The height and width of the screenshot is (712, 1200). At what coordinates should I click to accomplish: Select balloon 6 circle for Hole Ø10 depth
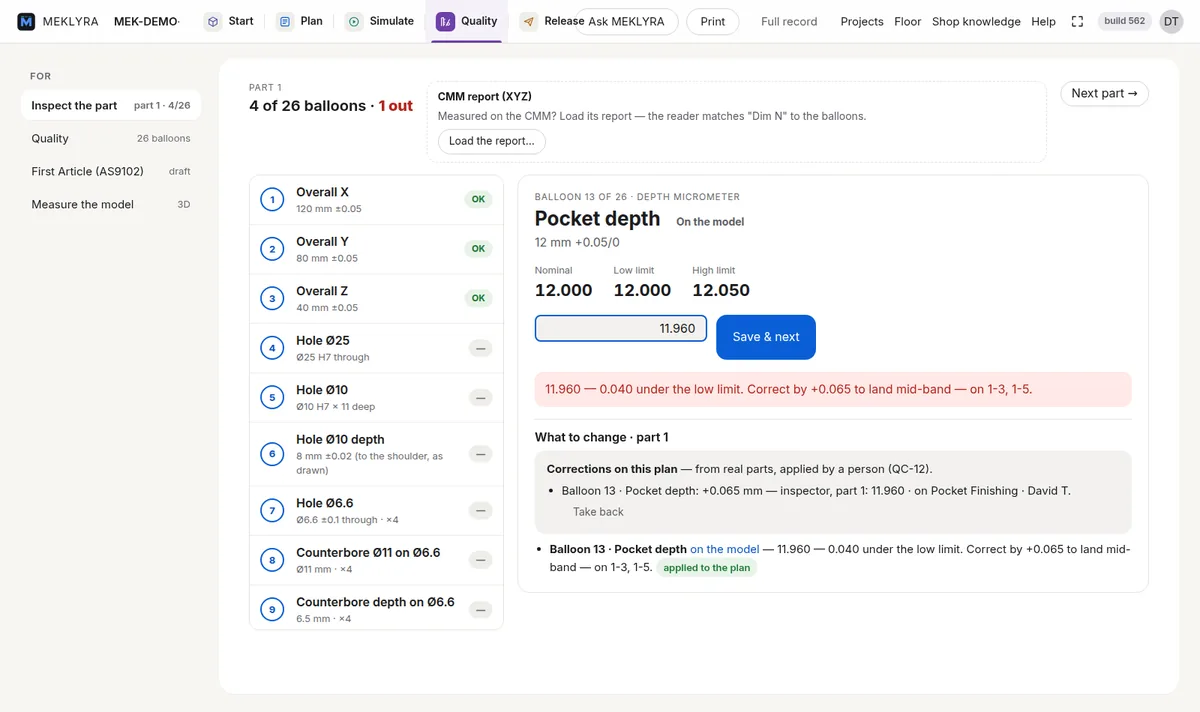272,454
